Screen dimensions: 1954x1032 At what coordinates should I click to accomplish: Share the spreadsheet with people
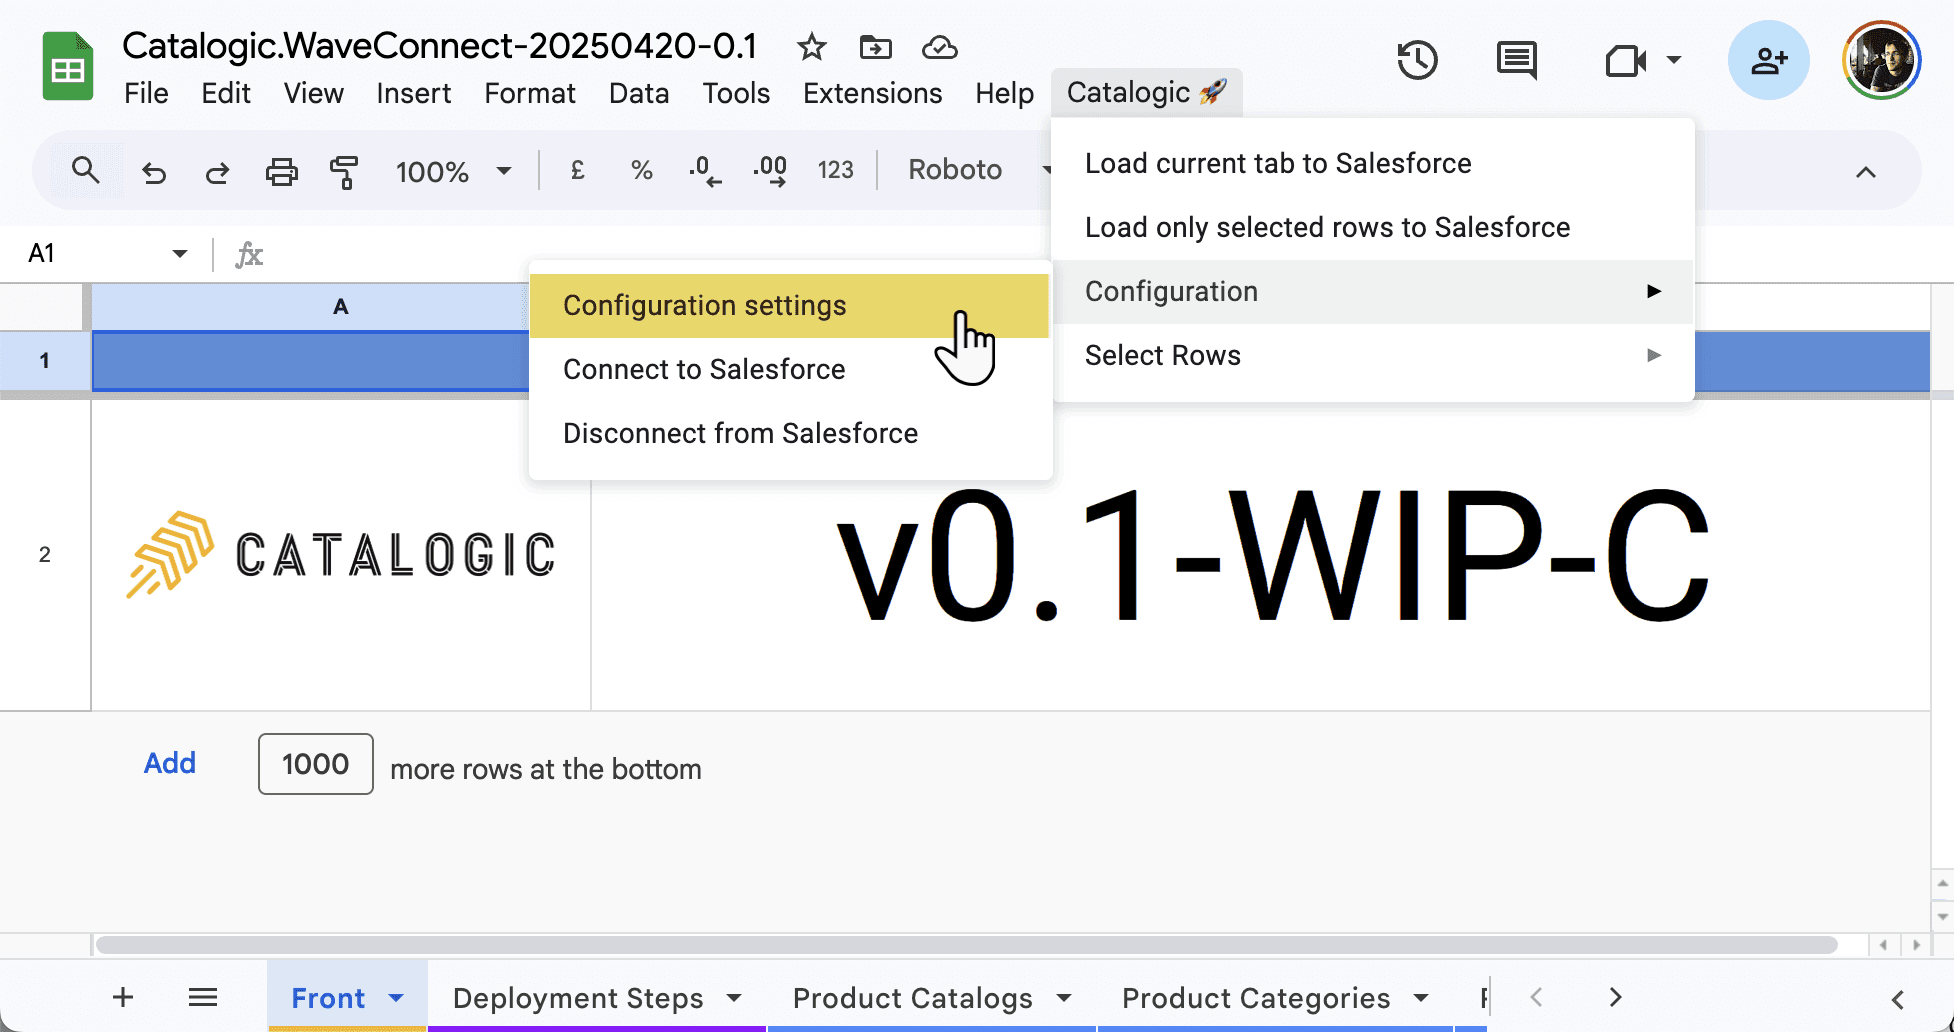(x=1768, y=60)
